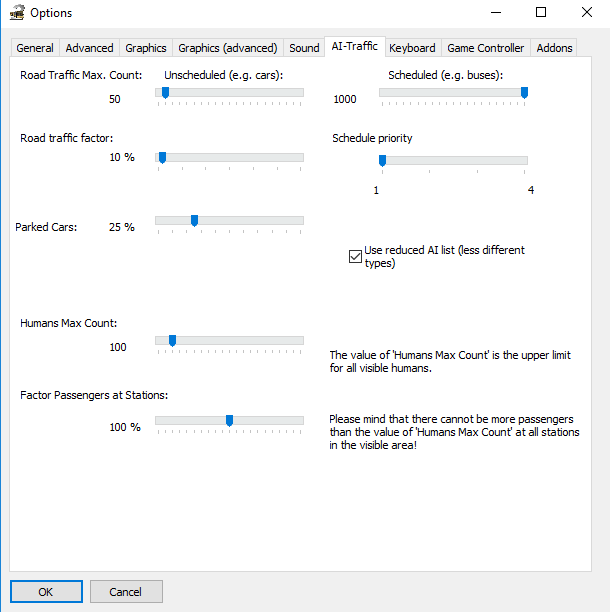Click the Parked Cars slider handle
This screenshot has height=614, width=610.
coord(194,221)
